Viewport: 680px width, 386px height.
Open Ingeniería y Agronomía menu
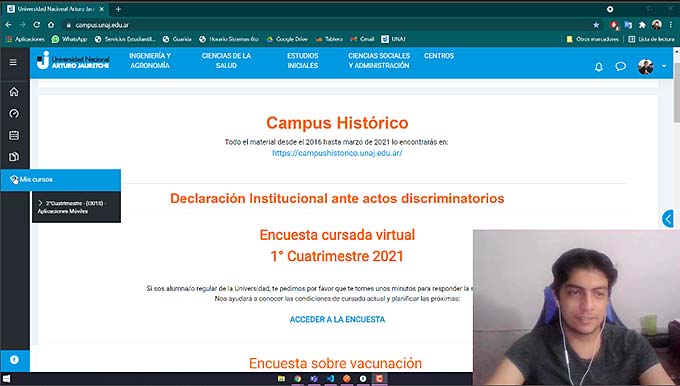(150, 61)
